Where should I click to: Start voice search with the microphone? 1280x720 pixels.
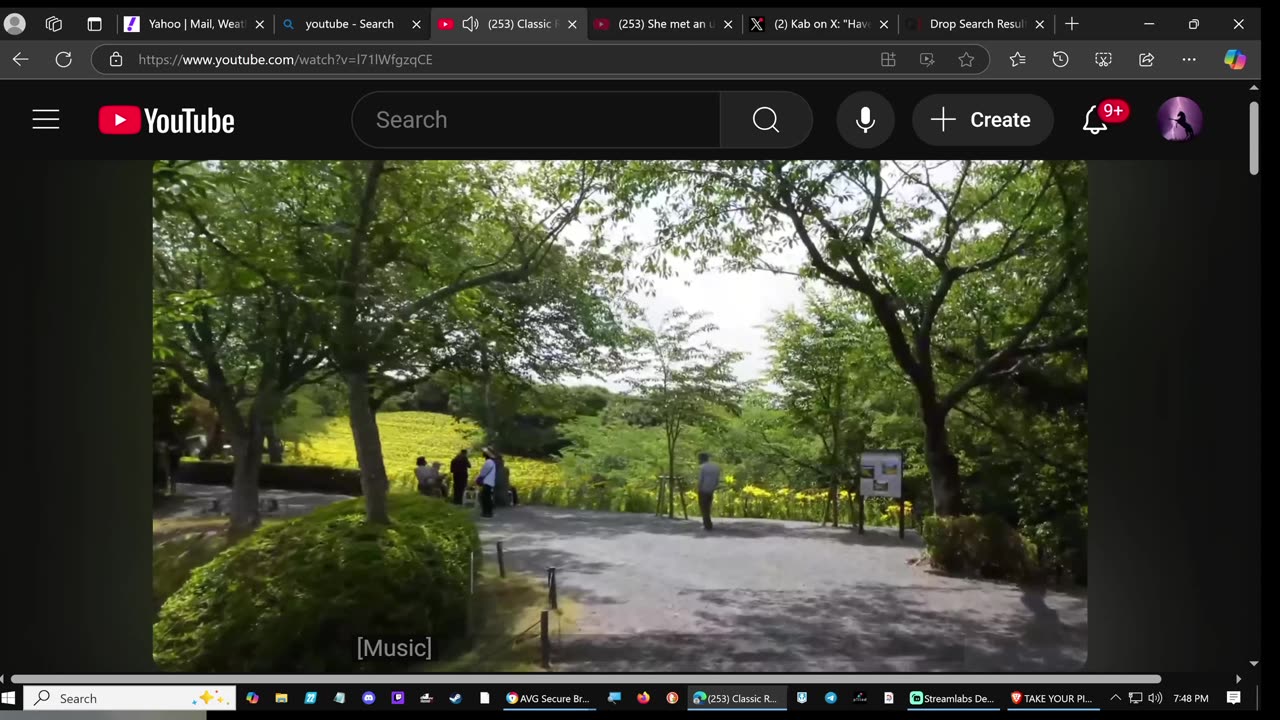click(x=866, y=120)
